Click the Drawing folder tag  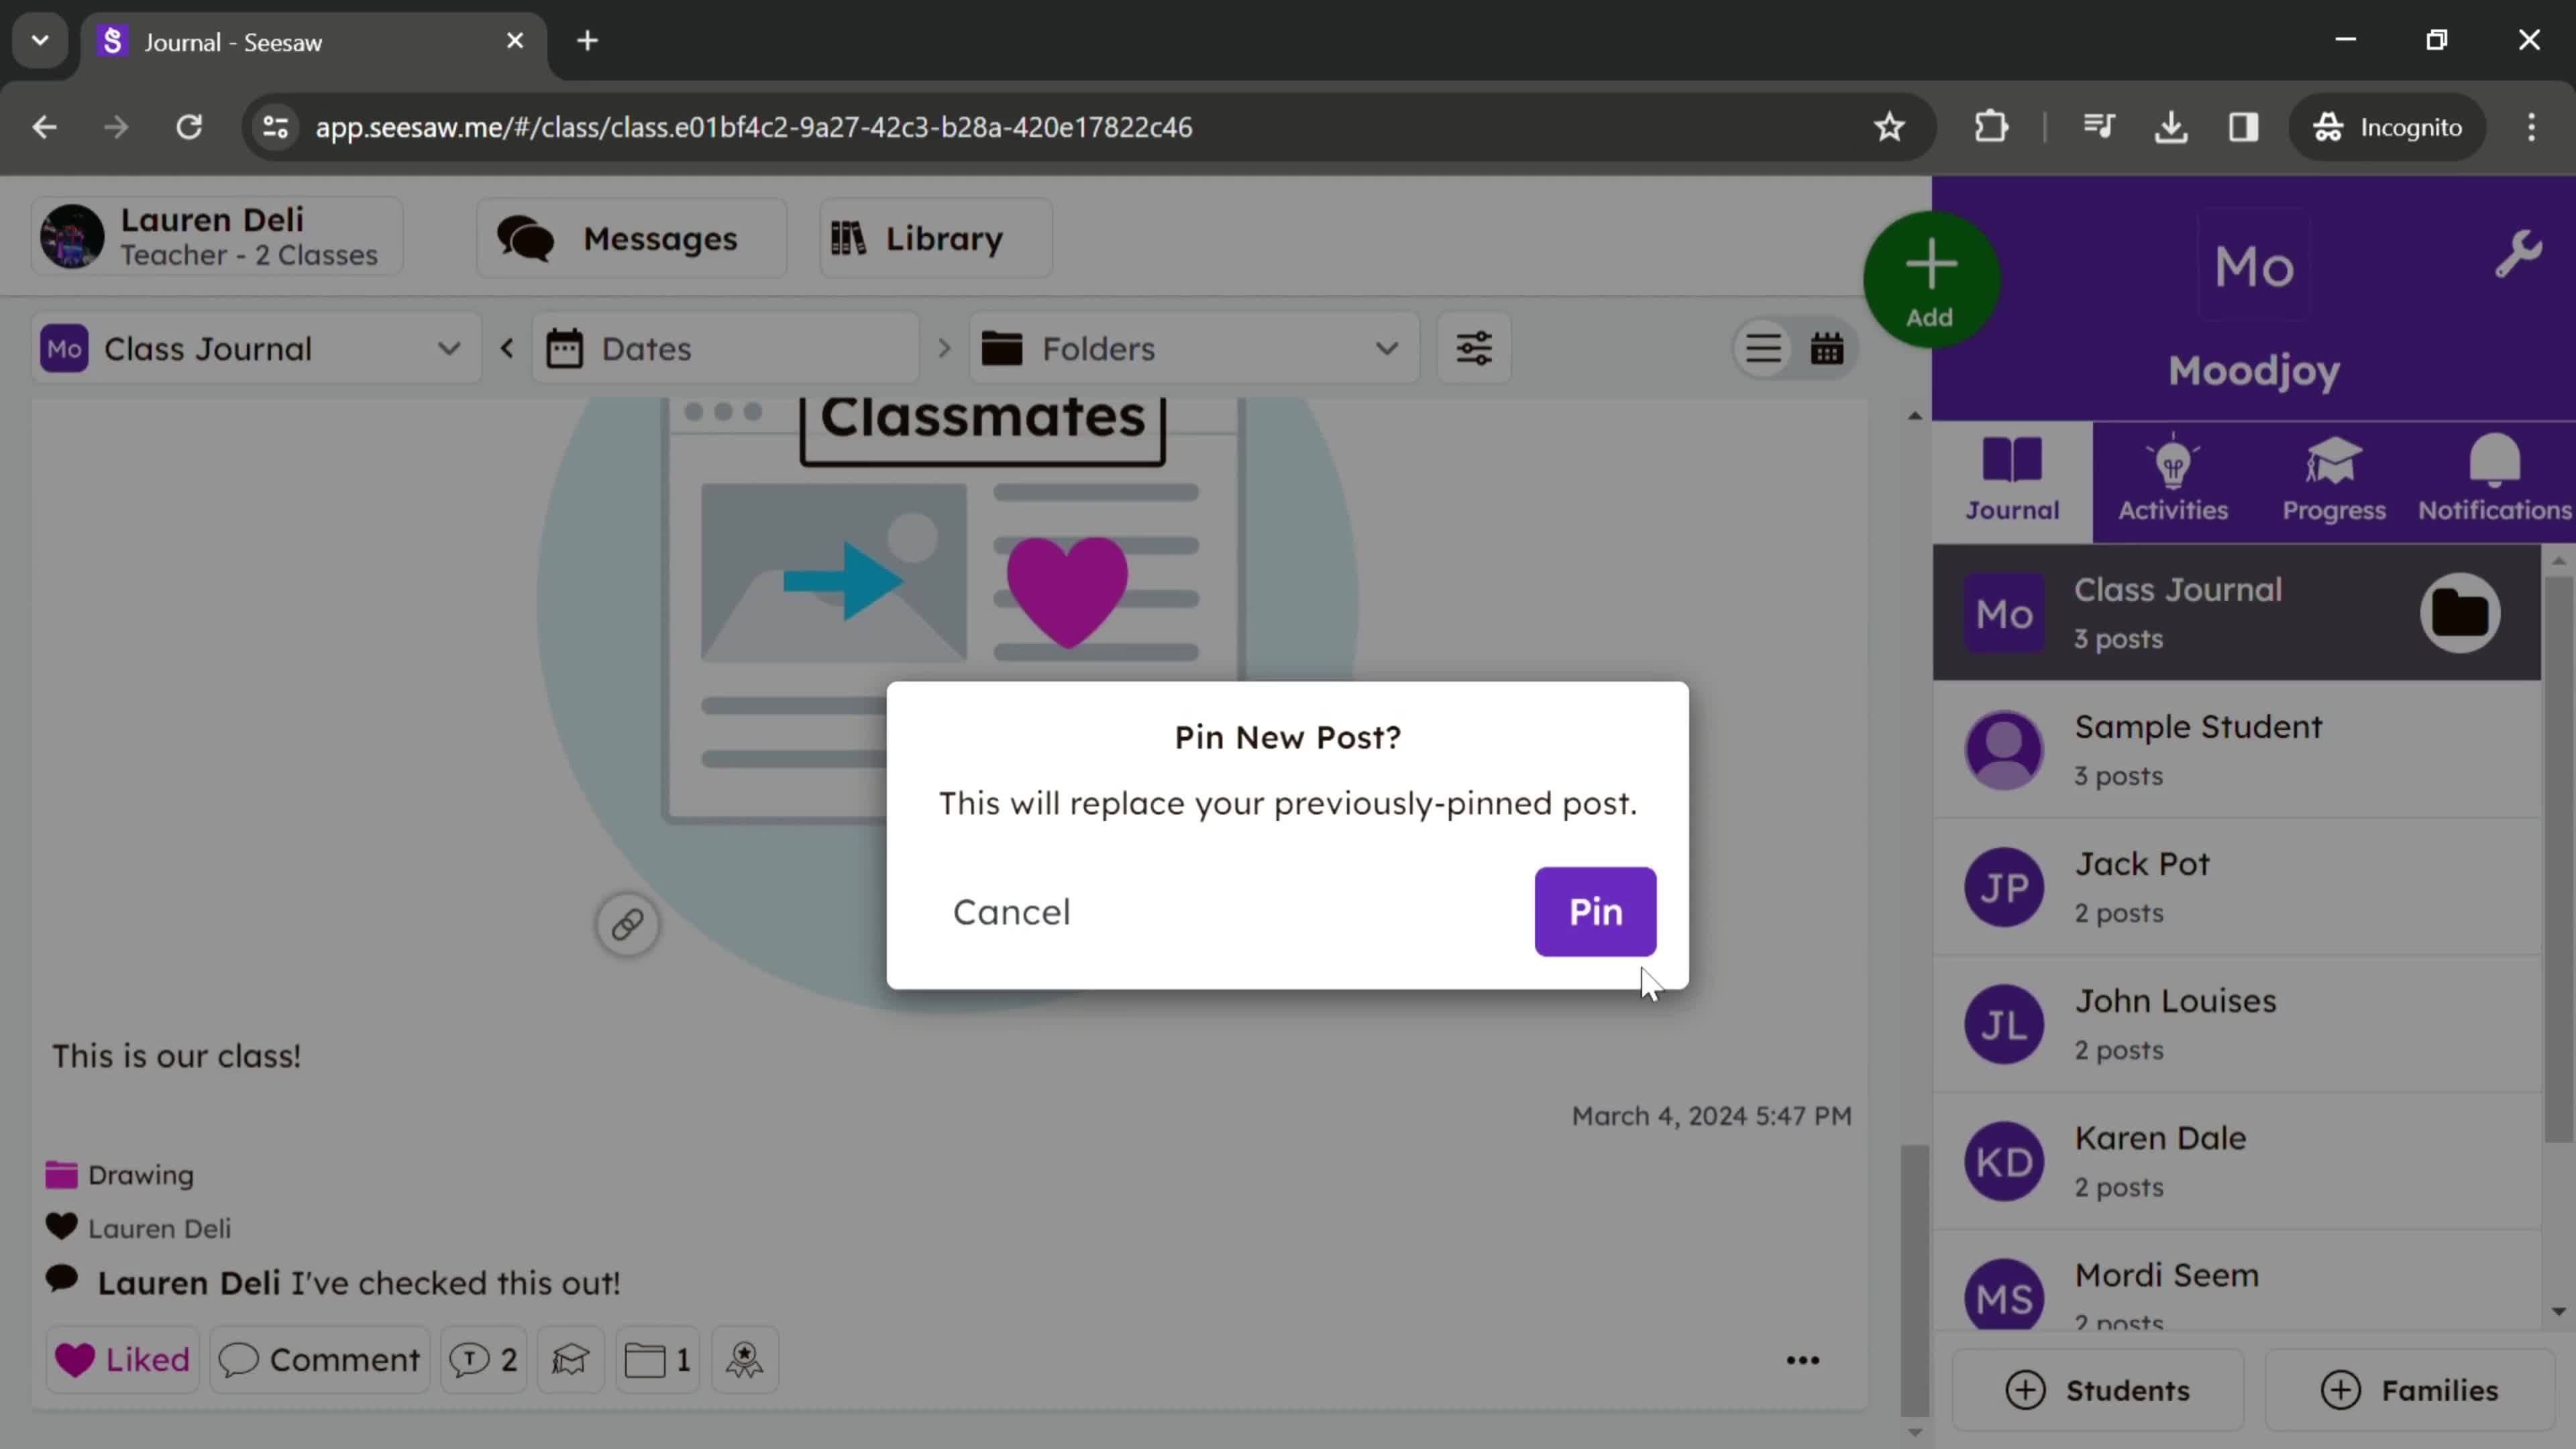coord(120,1175)
